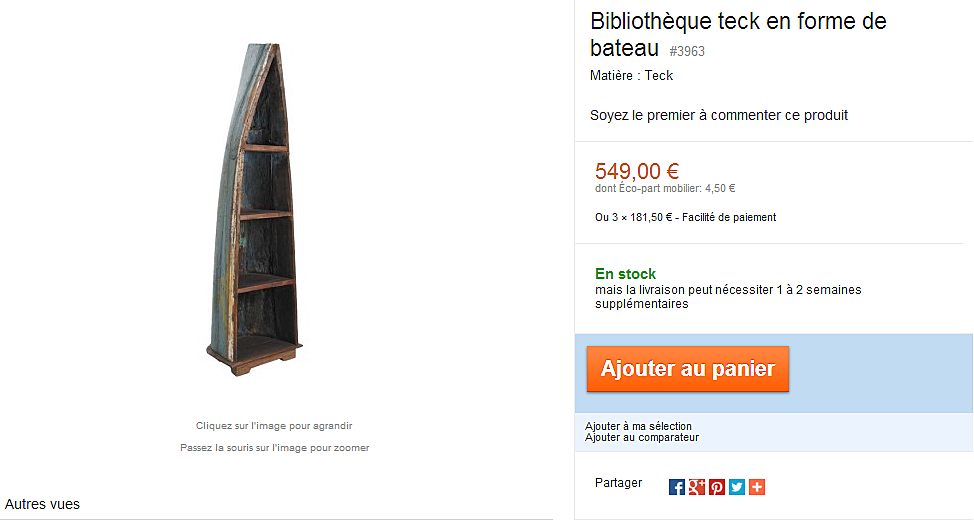974x523 pixels.
Task: Click the Éco-part mobilier notice
Action: coord(665,188)
